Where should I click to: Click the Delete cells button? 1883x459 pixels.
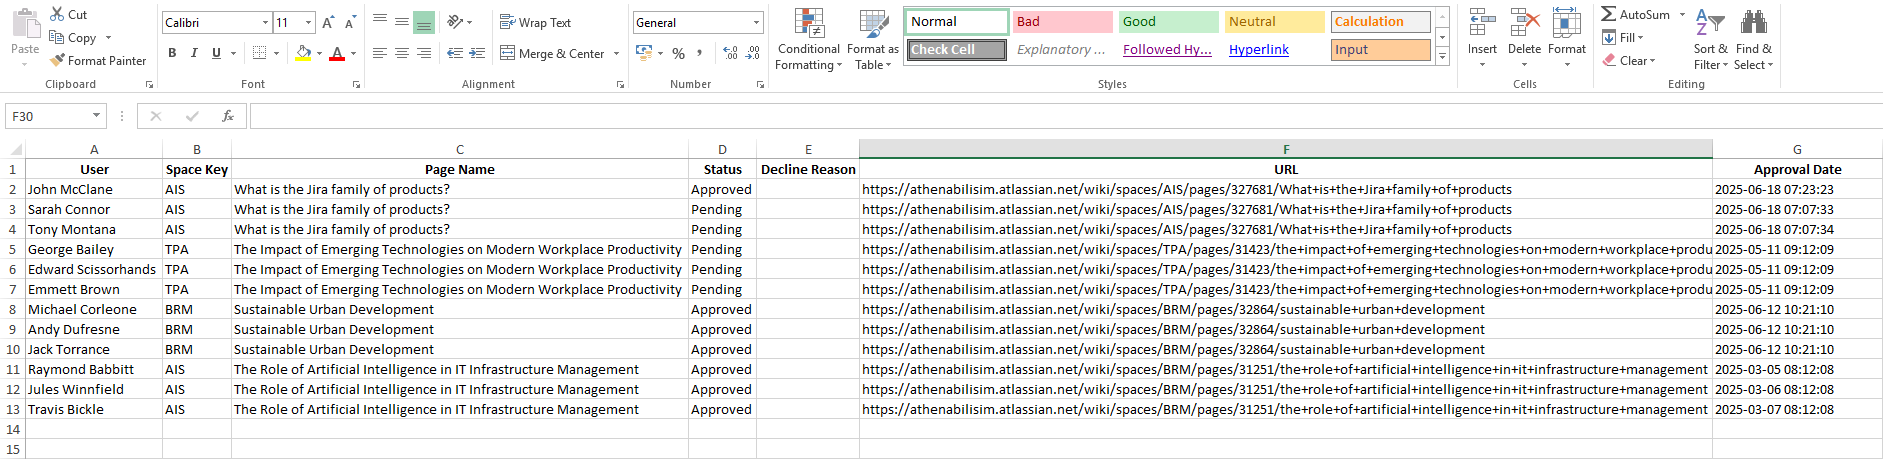click(x=1524, y=38)
